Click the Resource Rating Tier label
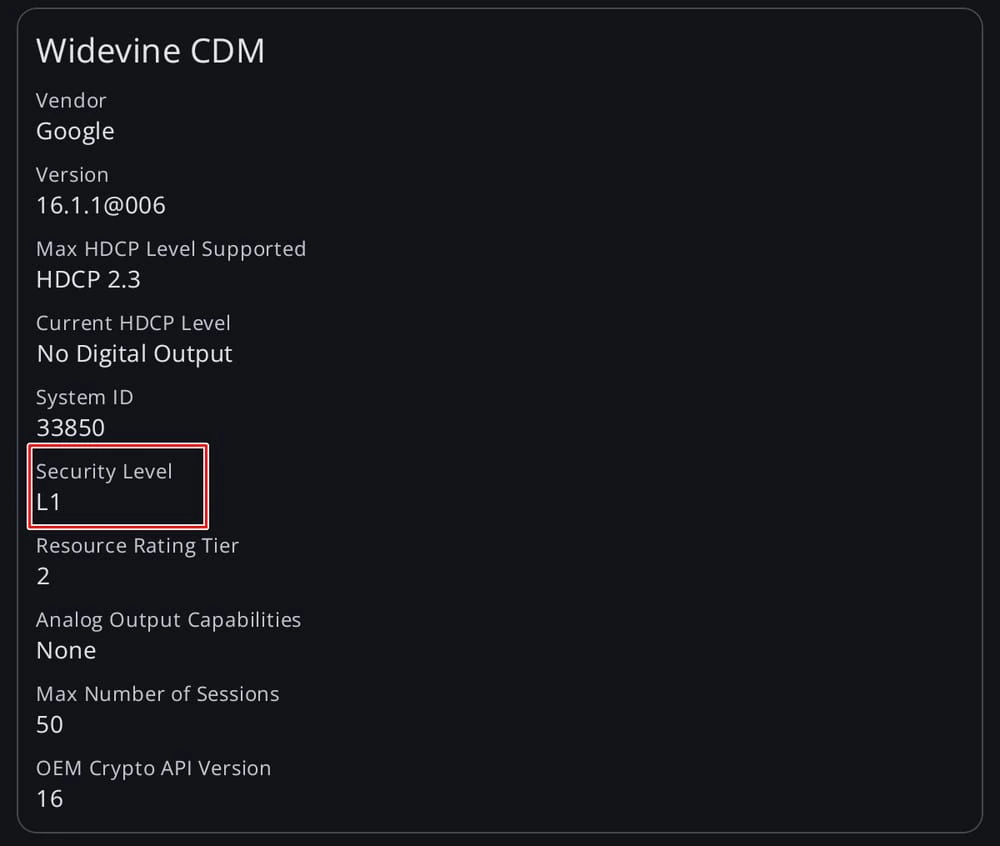 pyautogui.click(x=137, y=545)
